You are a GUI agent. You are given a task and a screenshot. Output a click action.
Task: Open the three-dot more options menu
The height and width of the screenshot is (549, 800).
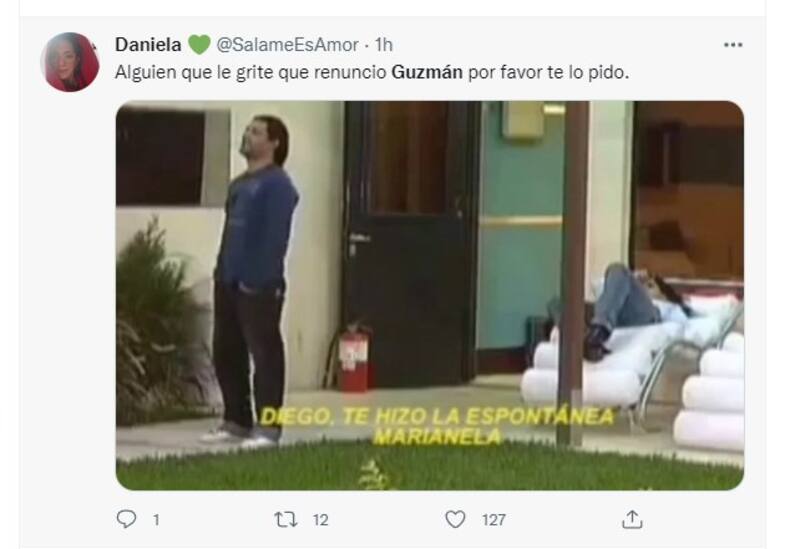tap(733, 45)
